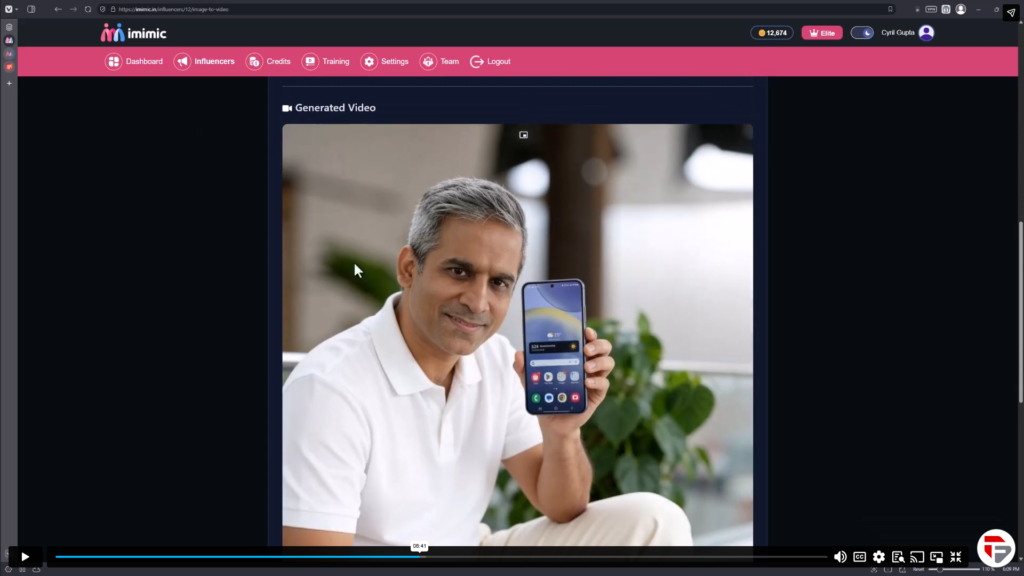Click the 12,674 credits balance

772,33
